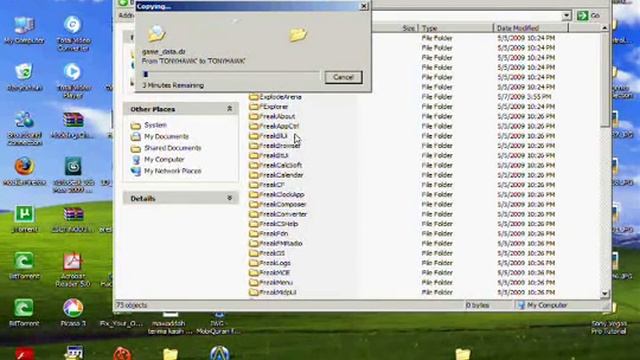Viewport: 640px width, 360px height.
Task: Launch the Acrobat Reader 5.0 desktop shortcut
Action: (x=73, y=269)
